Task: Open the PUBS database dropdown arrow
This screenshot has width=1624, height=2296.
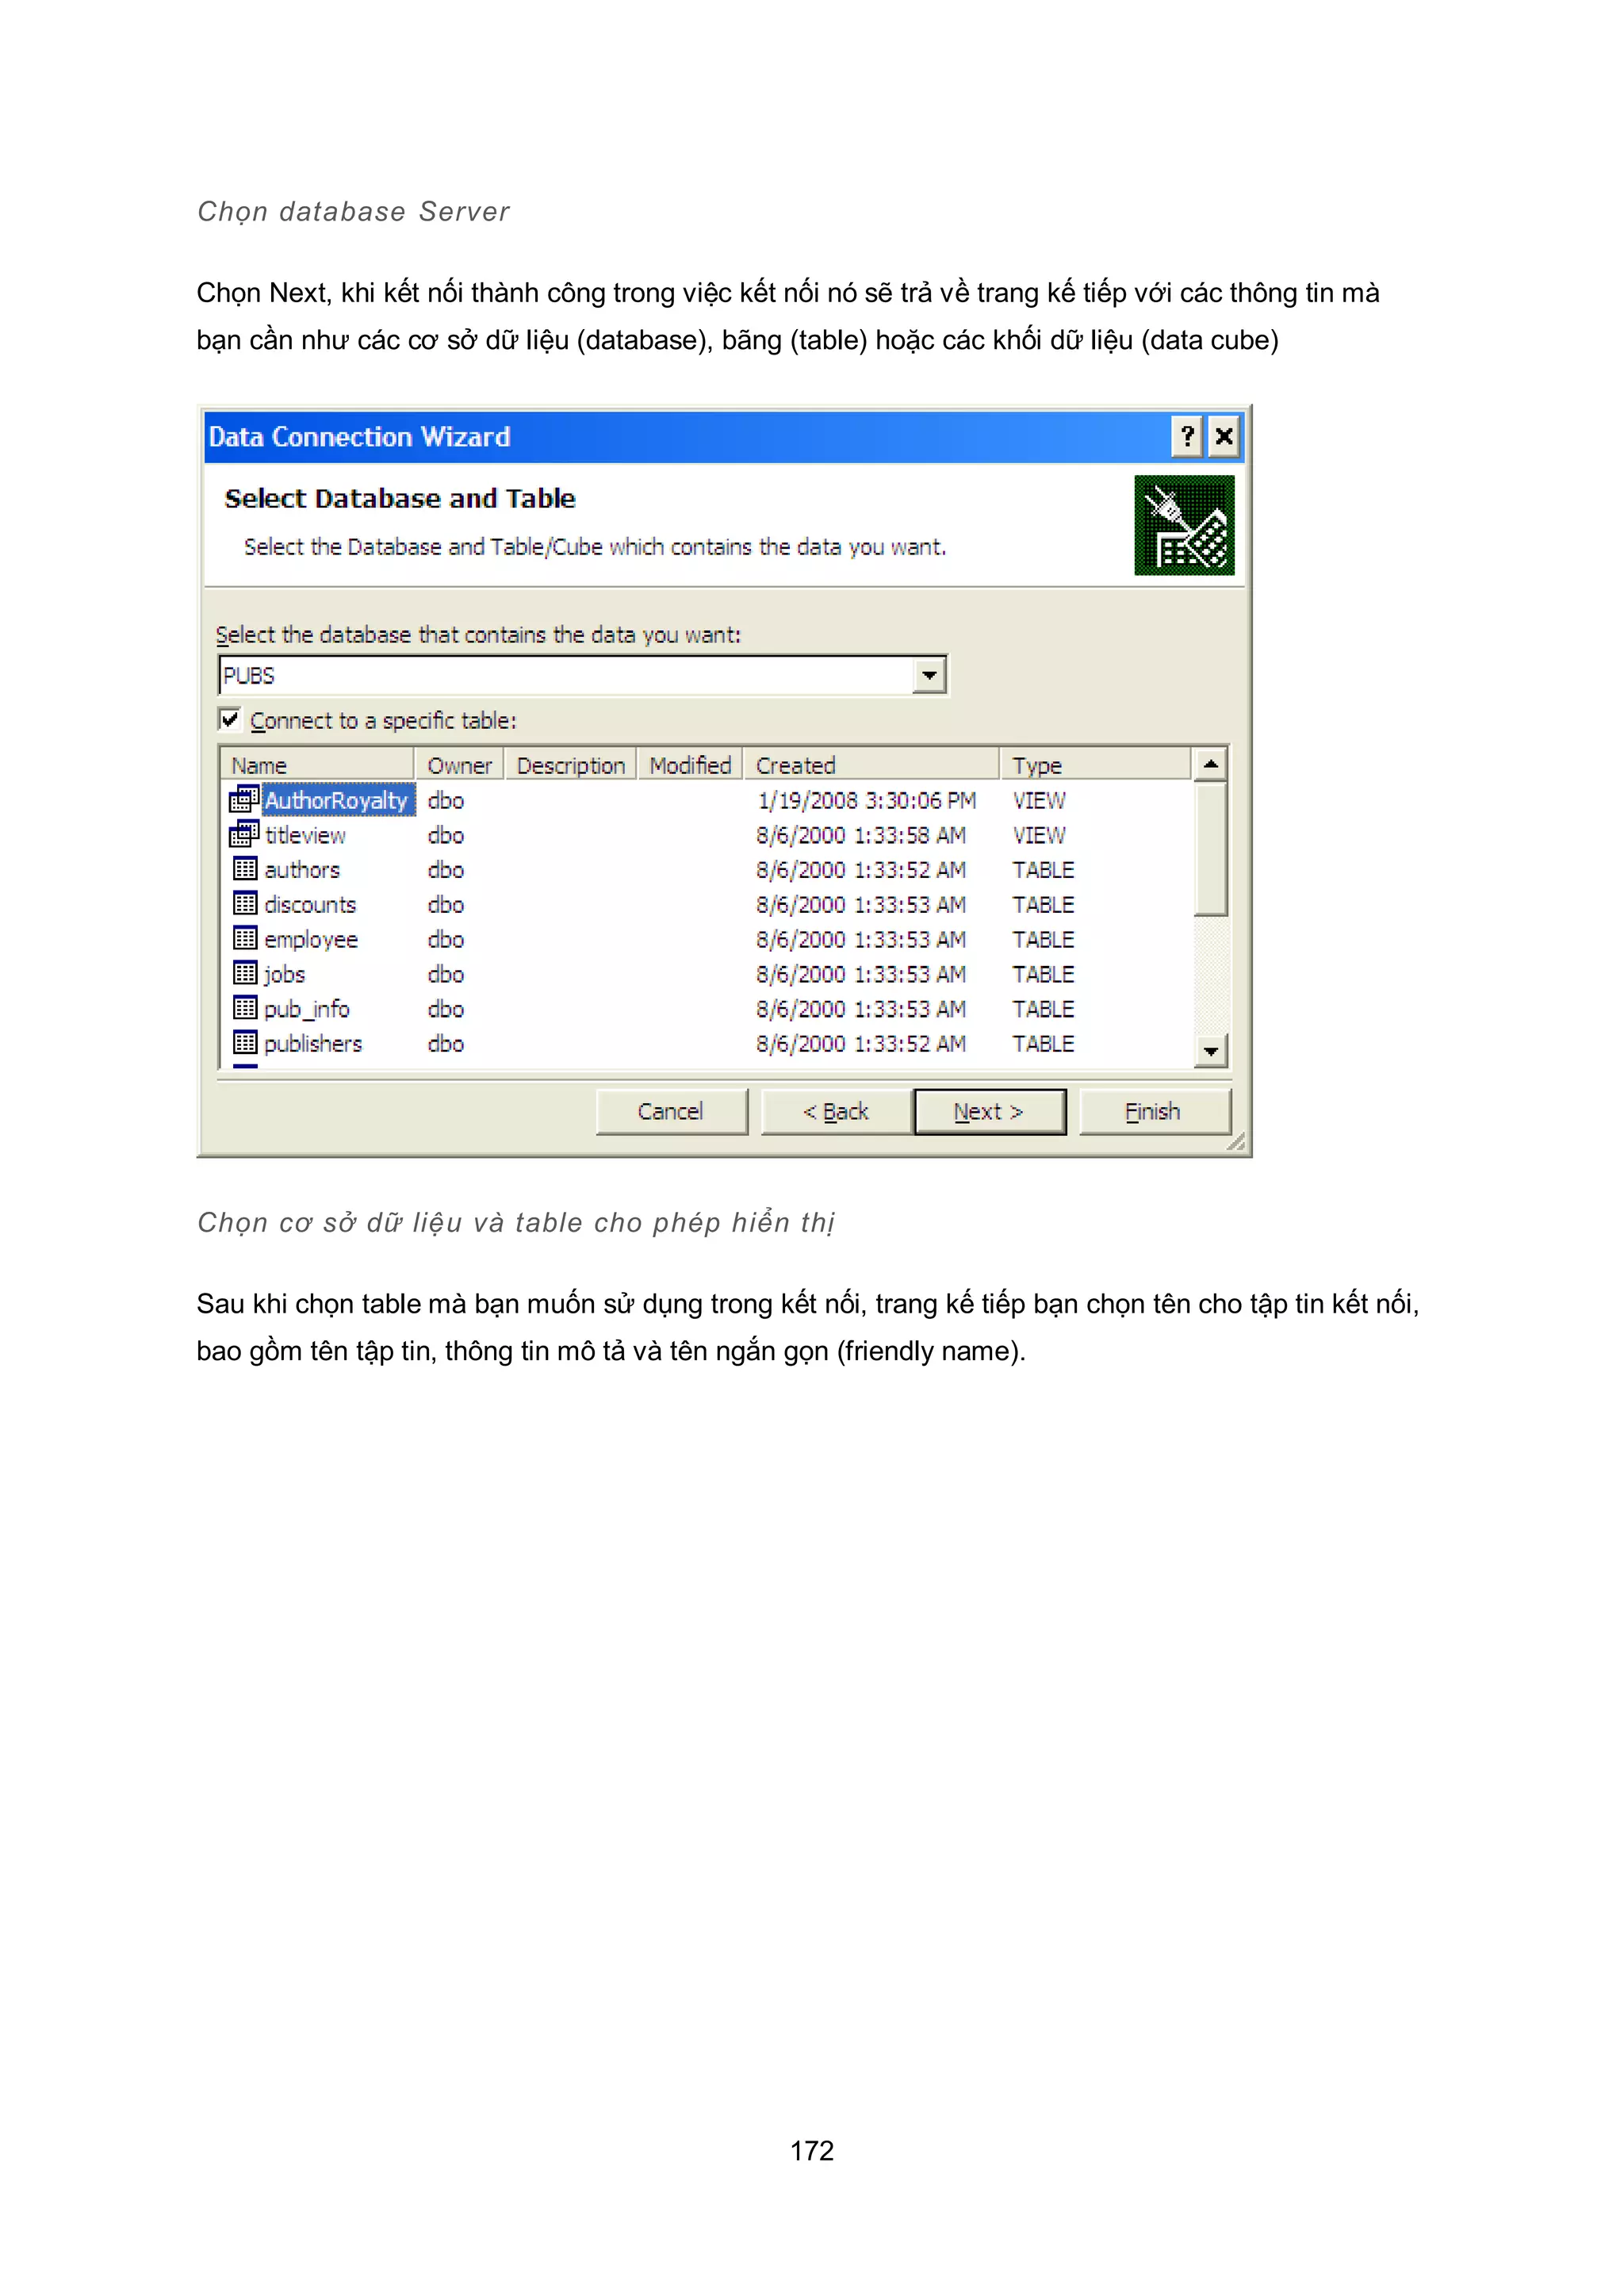Action: tap(929, 675)
